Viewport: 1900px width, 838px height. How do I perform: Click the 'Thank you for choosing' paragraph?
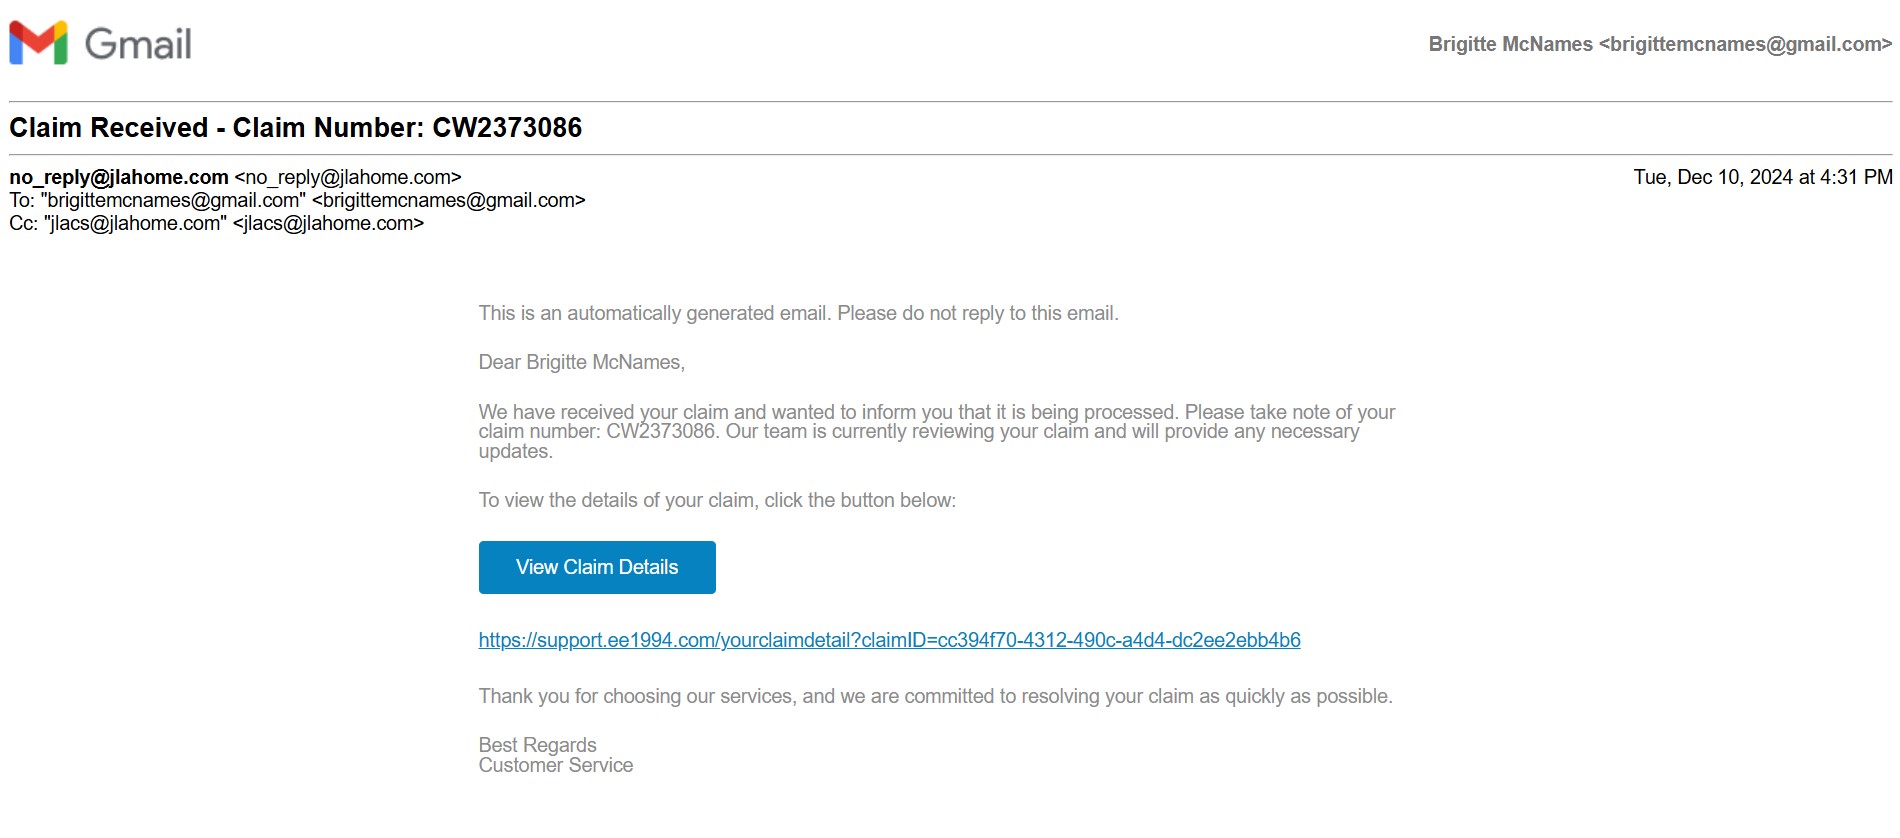click(936, 696)
